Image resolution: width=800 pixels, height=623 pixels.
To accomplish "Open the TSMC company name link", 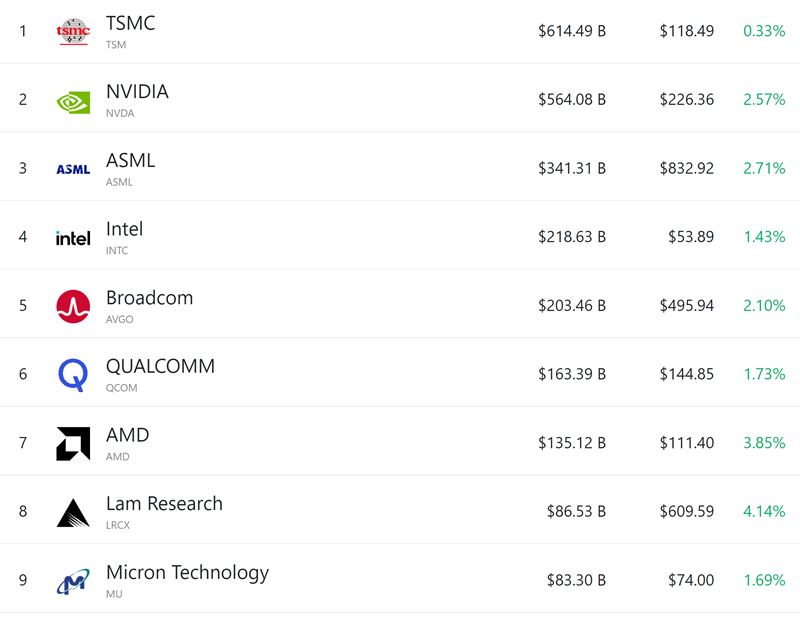I will pyautogui.click(x=130, y=23).
